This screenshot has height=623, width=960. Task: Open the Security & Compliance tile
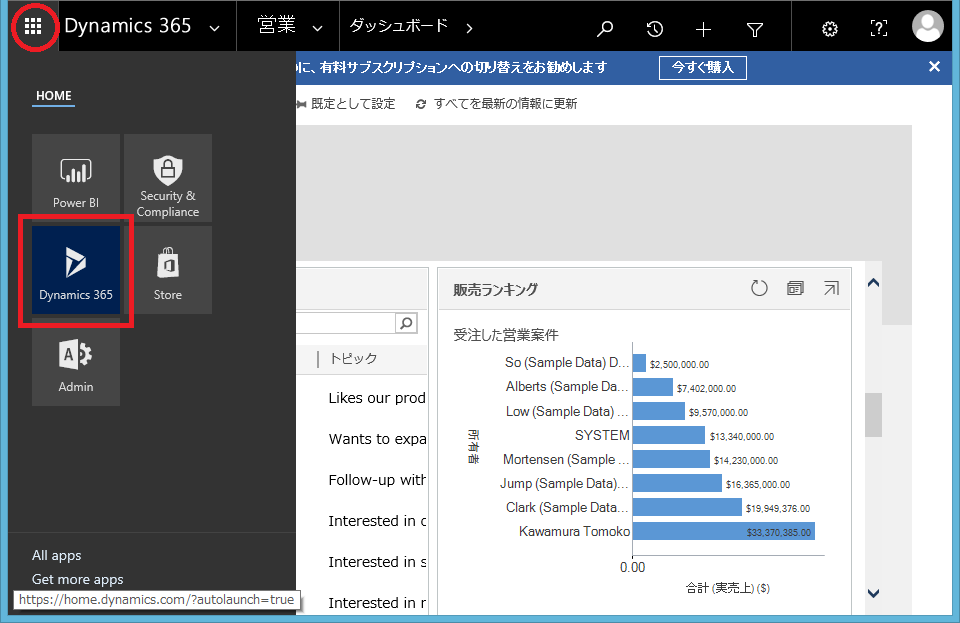[x=168, y=177]
